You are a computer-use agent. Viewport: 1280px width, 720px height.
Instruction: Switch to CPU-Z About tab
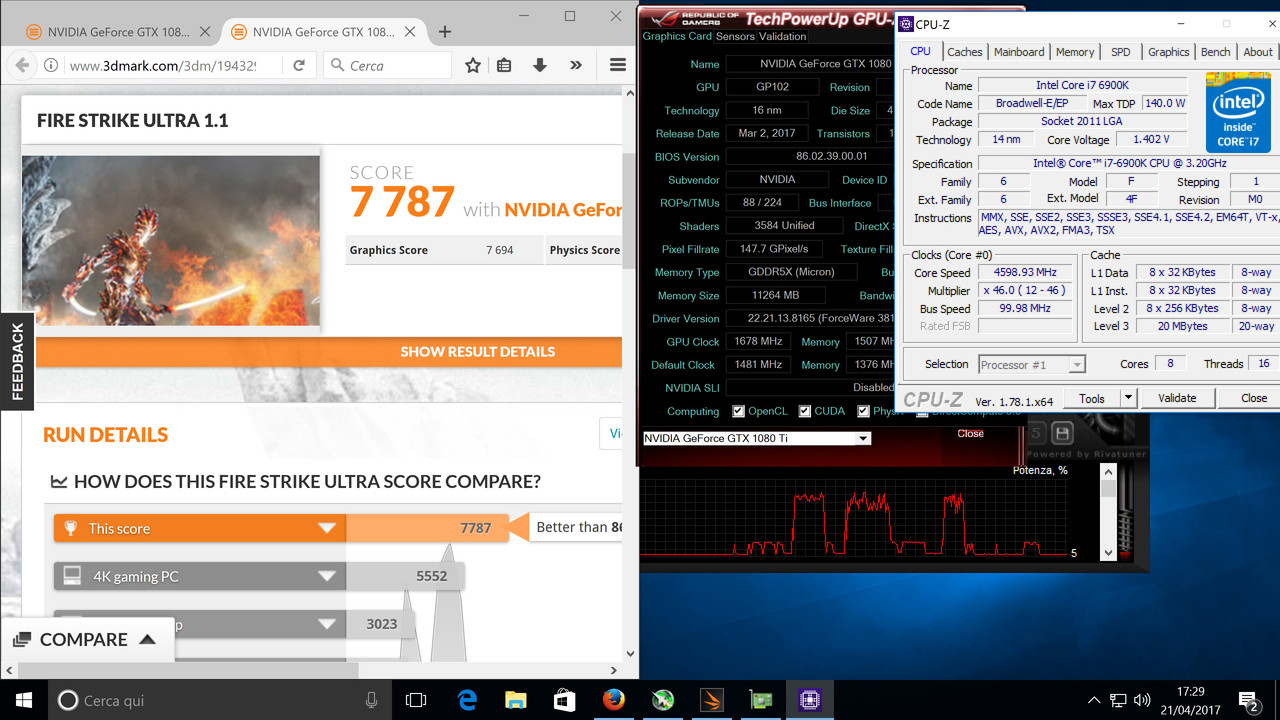click(1258, 52)
